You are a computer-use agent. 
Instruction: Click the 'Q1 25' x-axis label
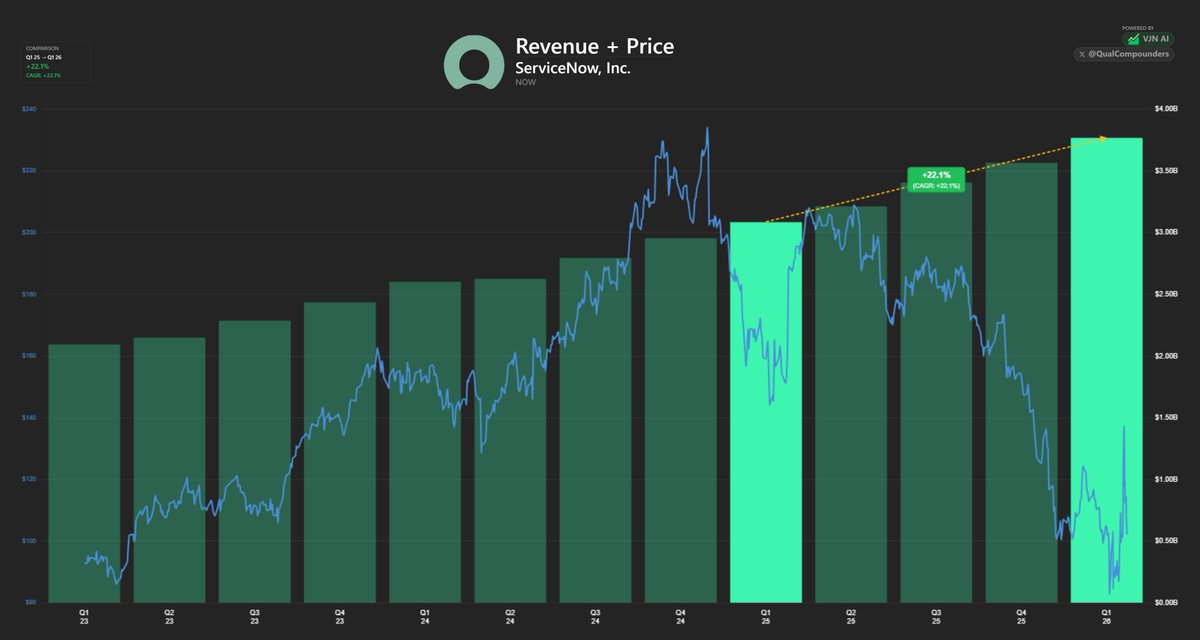click(x=766, y=616)
